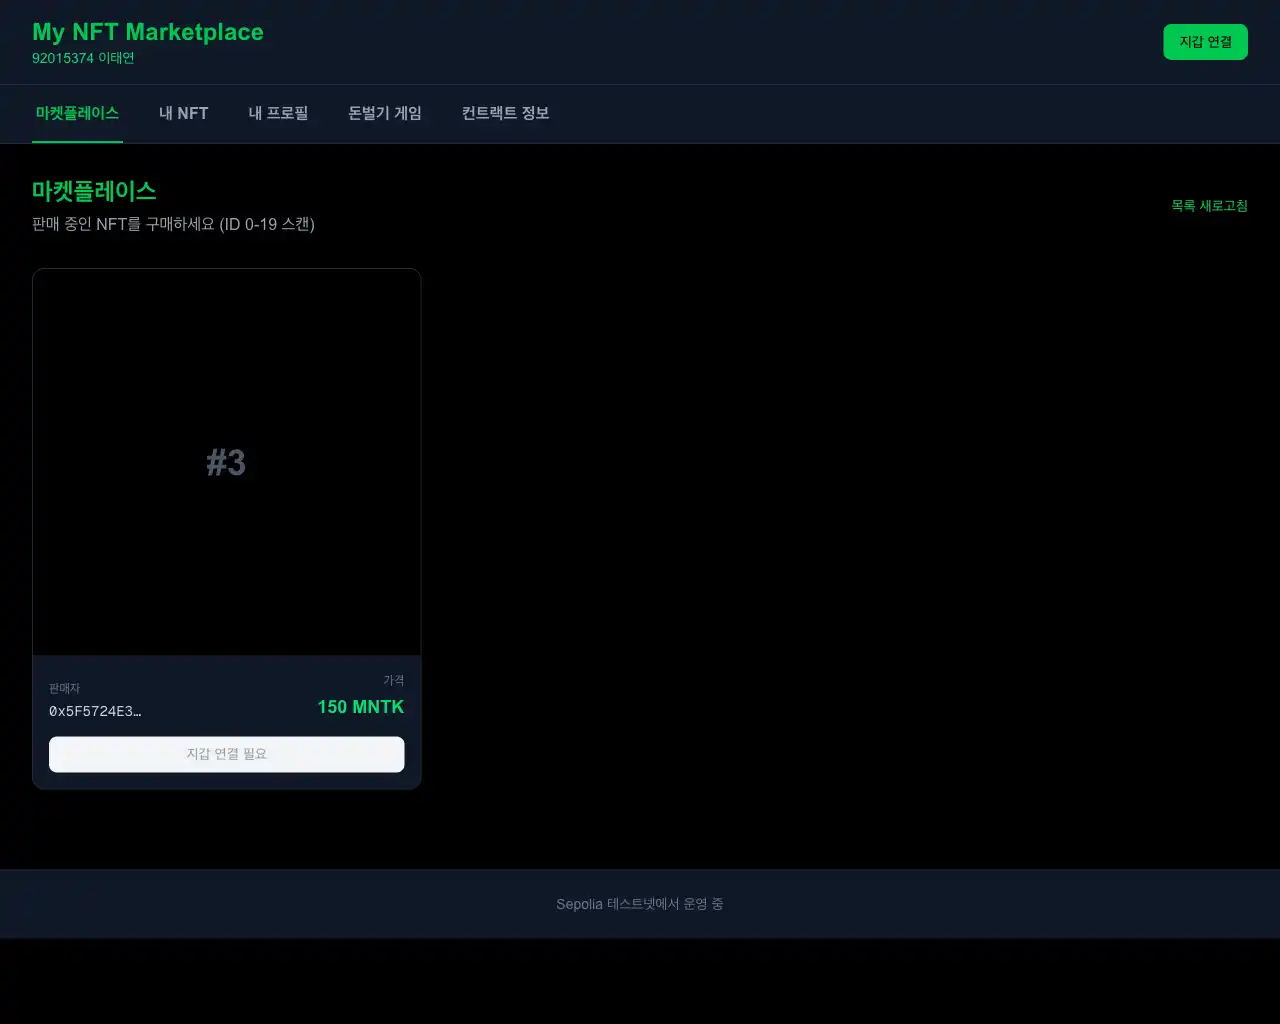The image size is (1280, 1024).
Task: Click the 지갑 연결 button in header
Action: pyautogui.click(x=1205, y=42)
